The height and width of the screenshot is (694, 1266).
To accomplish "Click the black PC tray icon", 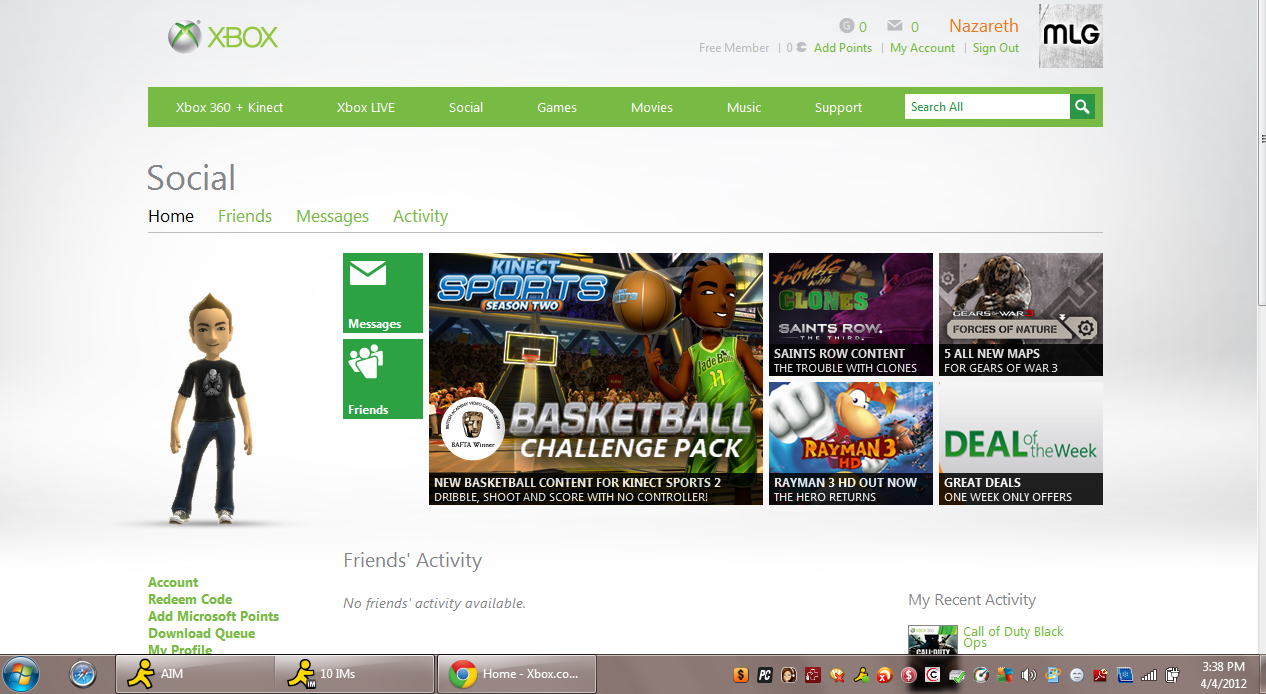I will click(x=765, y=675).
